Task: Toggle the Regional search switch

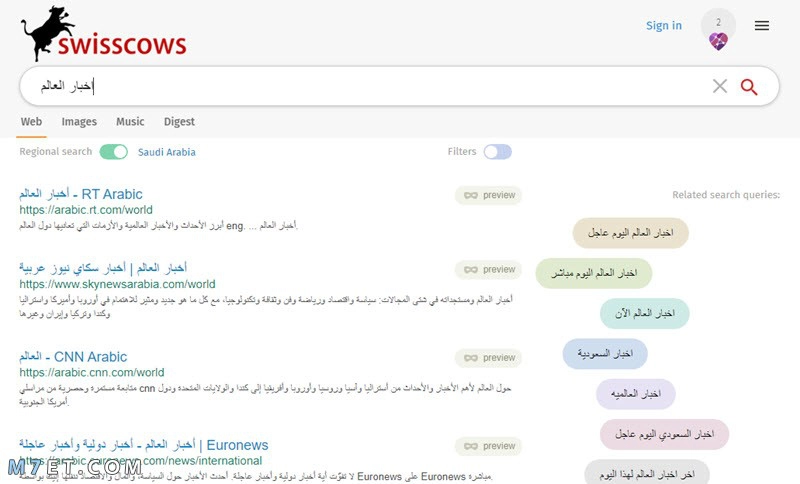Action: point(114,152)
